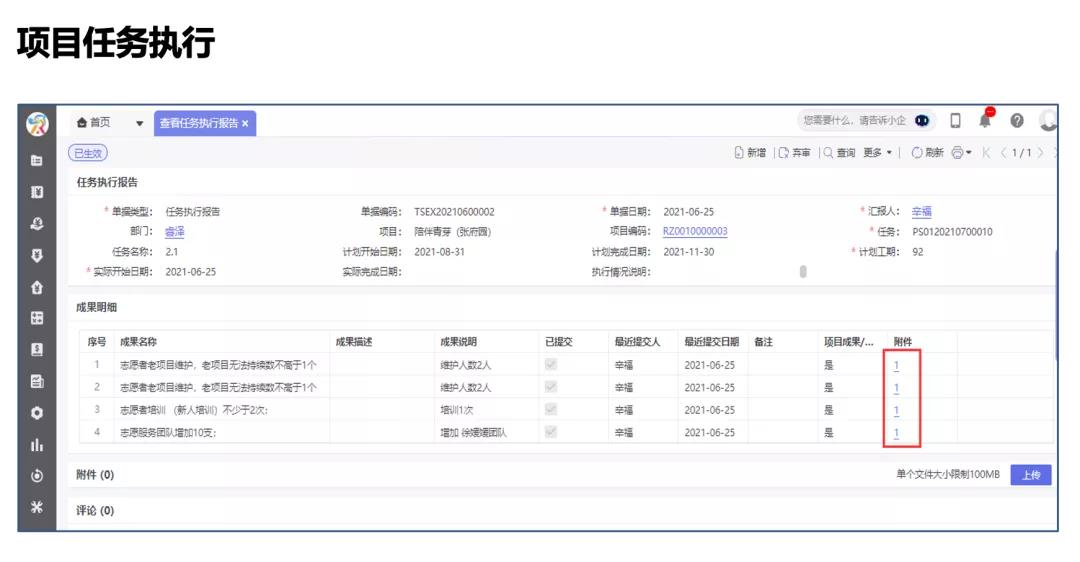
Task: Click the app logo at sidebar top
Action: [37, 123]
